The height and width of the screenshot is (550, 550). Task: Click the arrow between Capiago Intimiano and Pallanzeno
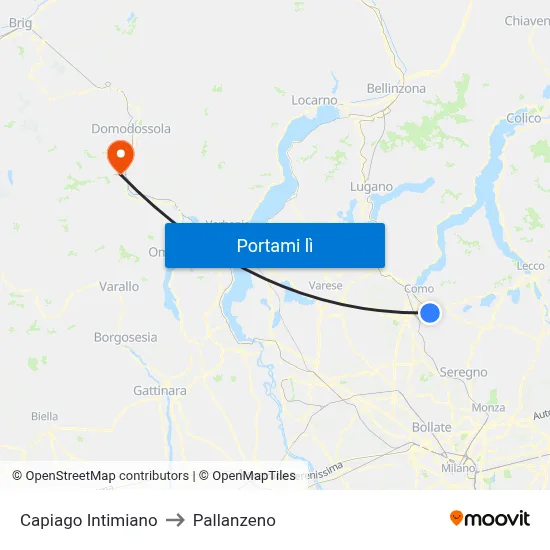click(x=175, y=520)
